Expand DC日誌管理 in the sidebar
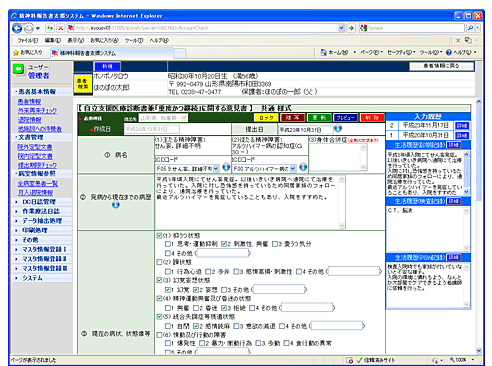 [x=39, y=202]
